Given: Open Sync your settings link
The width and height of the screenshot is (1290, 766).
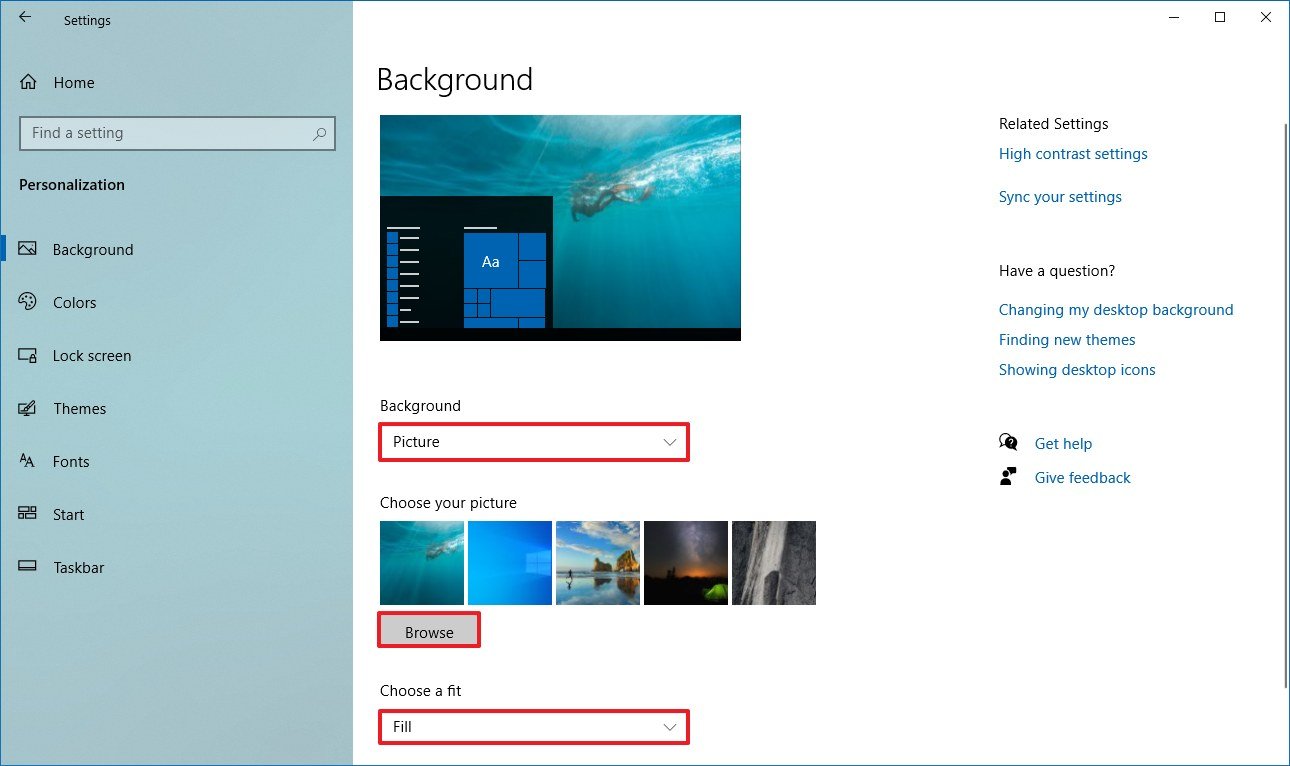Looking at the screenshot, I should [x=1060, y=197].
